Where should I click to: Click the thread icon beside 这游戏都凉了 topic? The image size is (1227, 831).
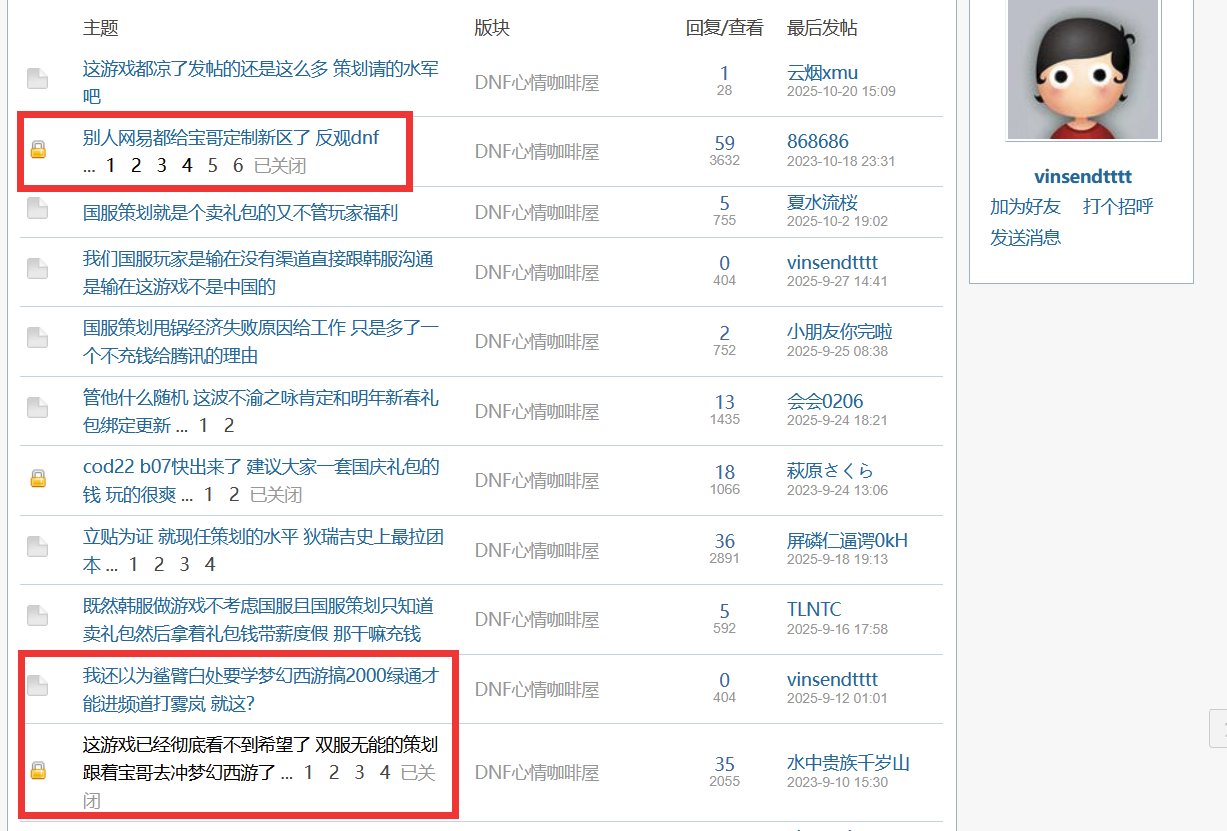click(37, 79)
